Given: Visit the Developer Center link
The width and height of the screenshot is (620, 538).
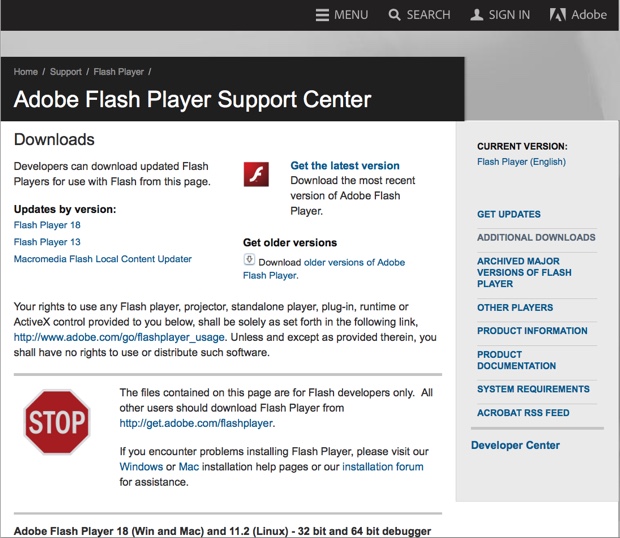Looking at the screenshot, I should (x=515, y=445).
